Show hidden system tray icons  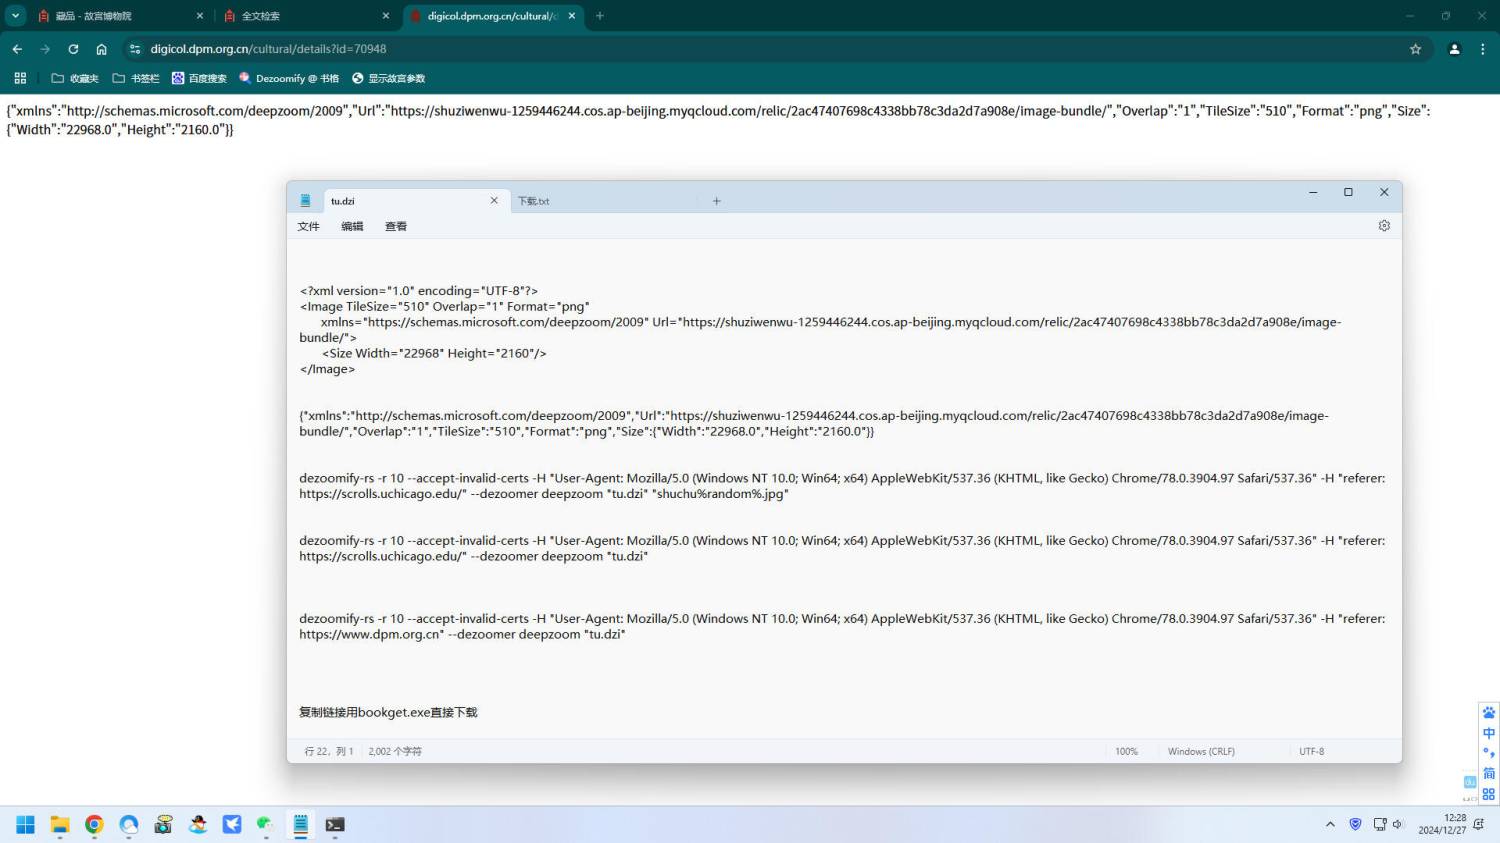[x=1330, y=825]
